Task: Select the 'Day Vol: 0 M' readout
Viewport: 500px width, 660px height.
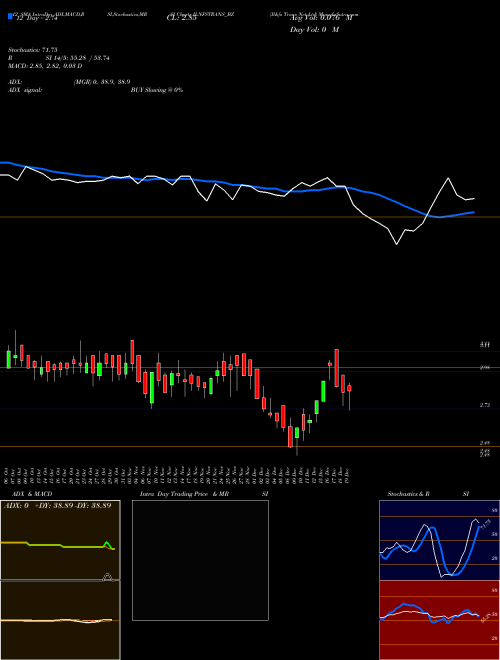Action: 314,30
